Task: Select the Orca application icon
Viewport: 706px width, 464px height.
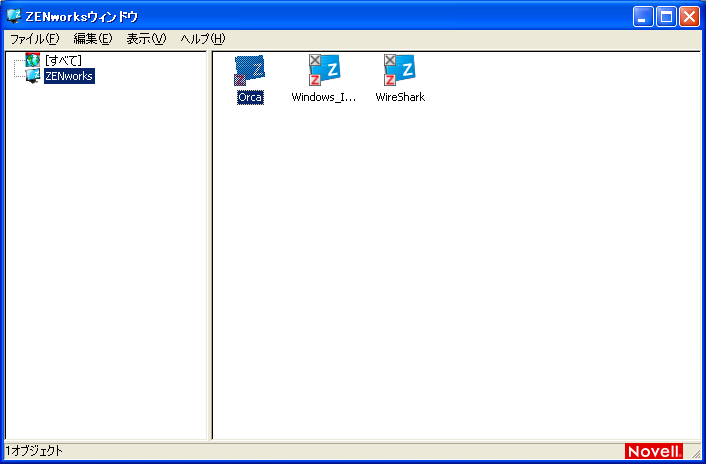Action: [249, 70]
